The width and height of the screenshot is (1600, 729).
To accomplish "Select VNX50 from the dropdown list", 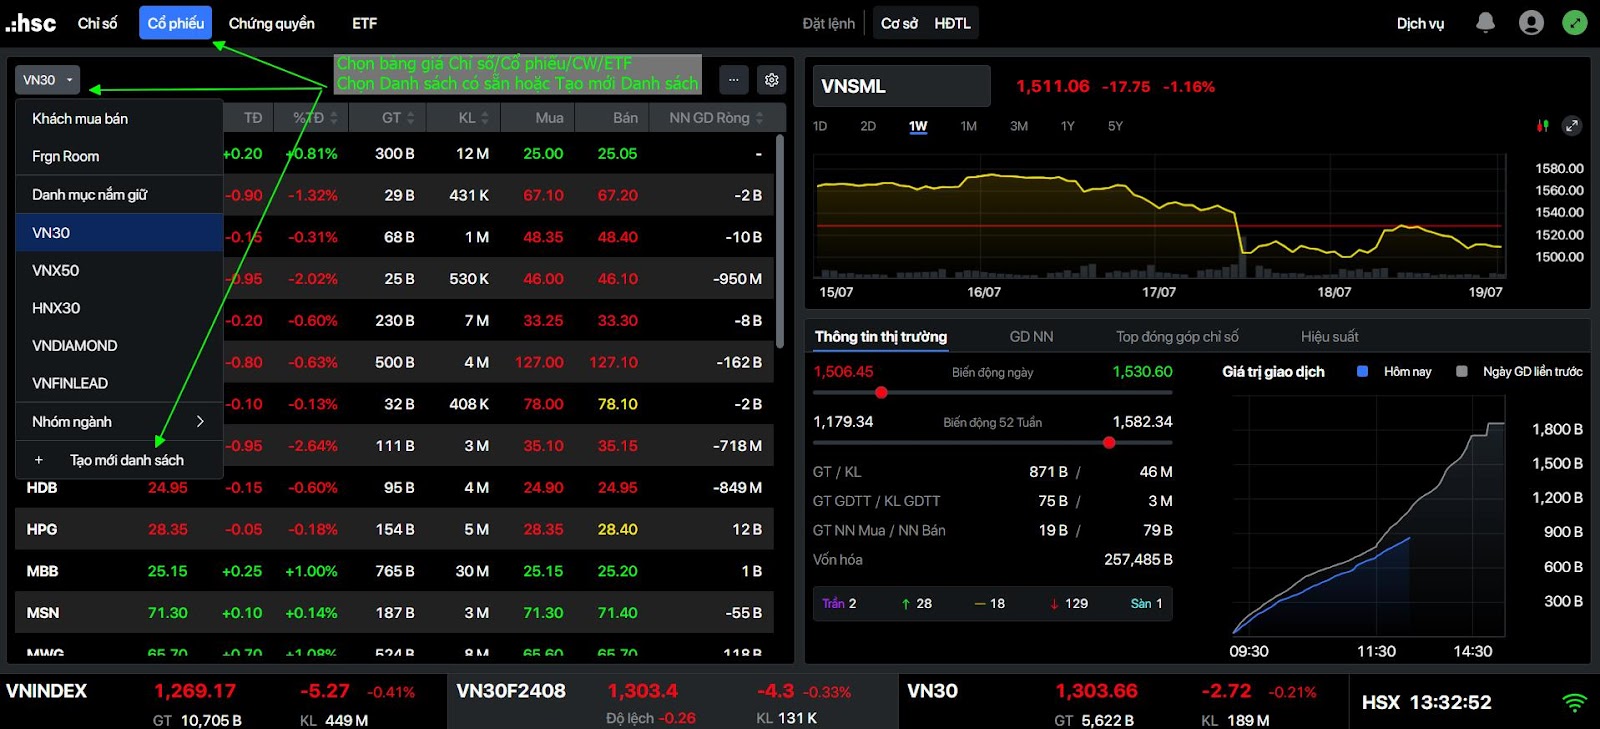I will tap(119, 270).
